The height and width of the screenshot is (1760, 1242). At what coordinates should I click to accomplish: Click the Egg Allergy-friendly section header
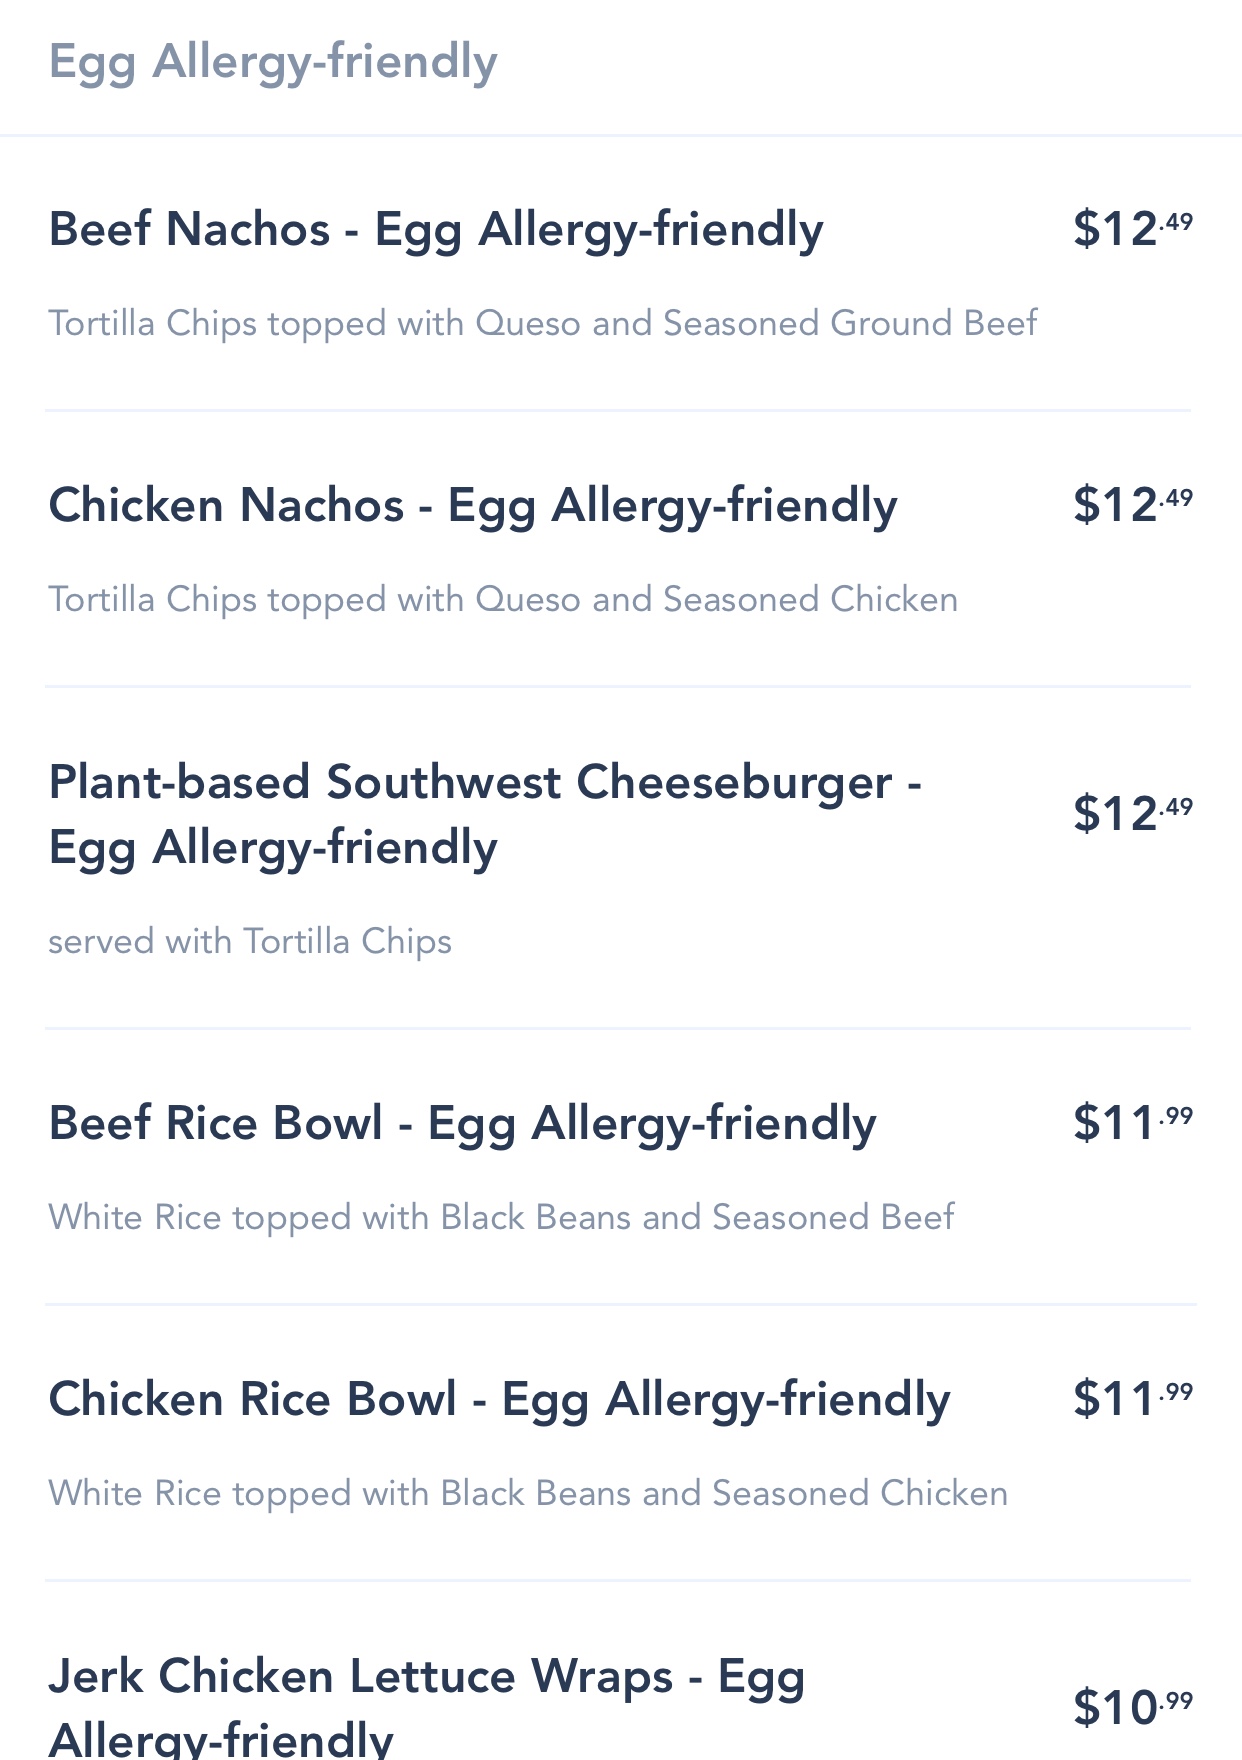[x=273, y=62]
